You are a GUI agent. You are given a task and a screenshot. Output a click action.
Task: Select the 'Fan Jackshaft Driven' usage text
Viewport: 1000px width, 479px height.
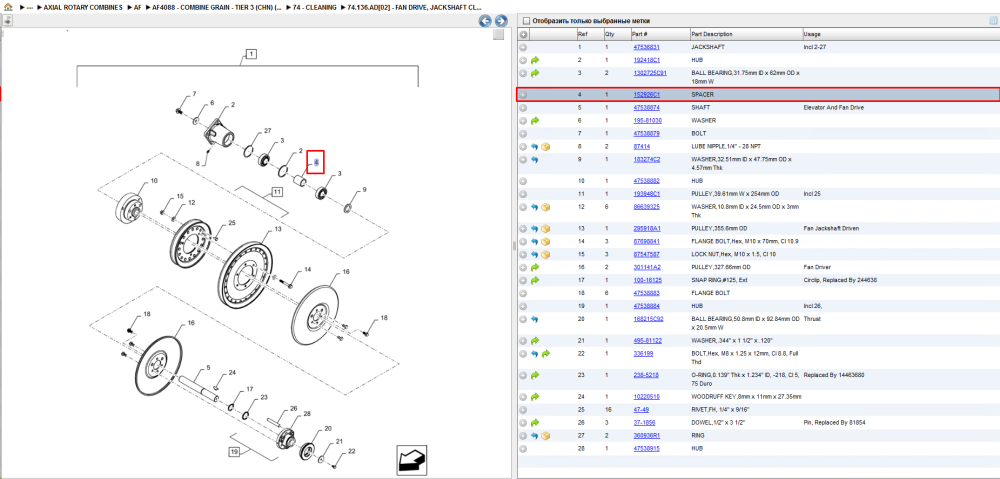(x=831, y=228)
